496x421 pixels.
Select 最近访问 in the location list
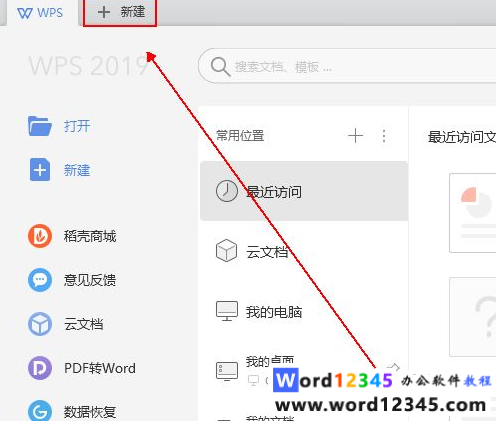(304, 191)
